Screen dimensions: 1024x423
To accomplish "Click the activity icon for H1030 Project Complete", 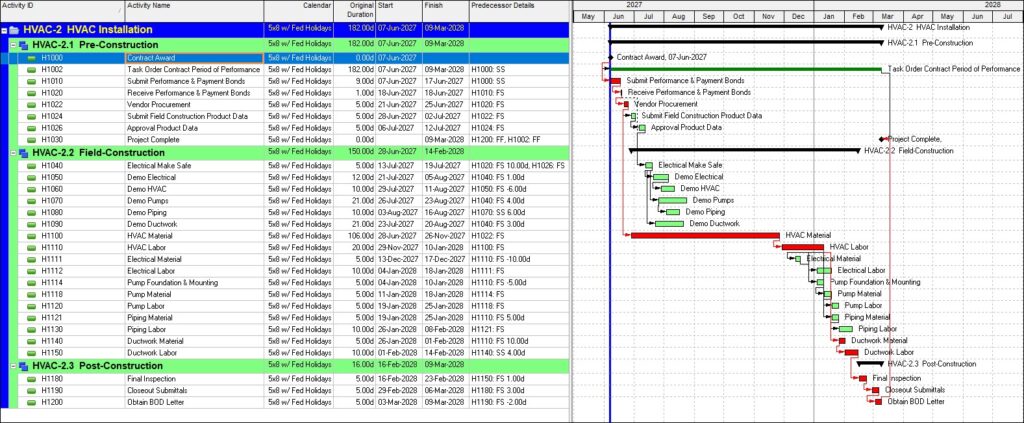I will click(x=31, y=140).
